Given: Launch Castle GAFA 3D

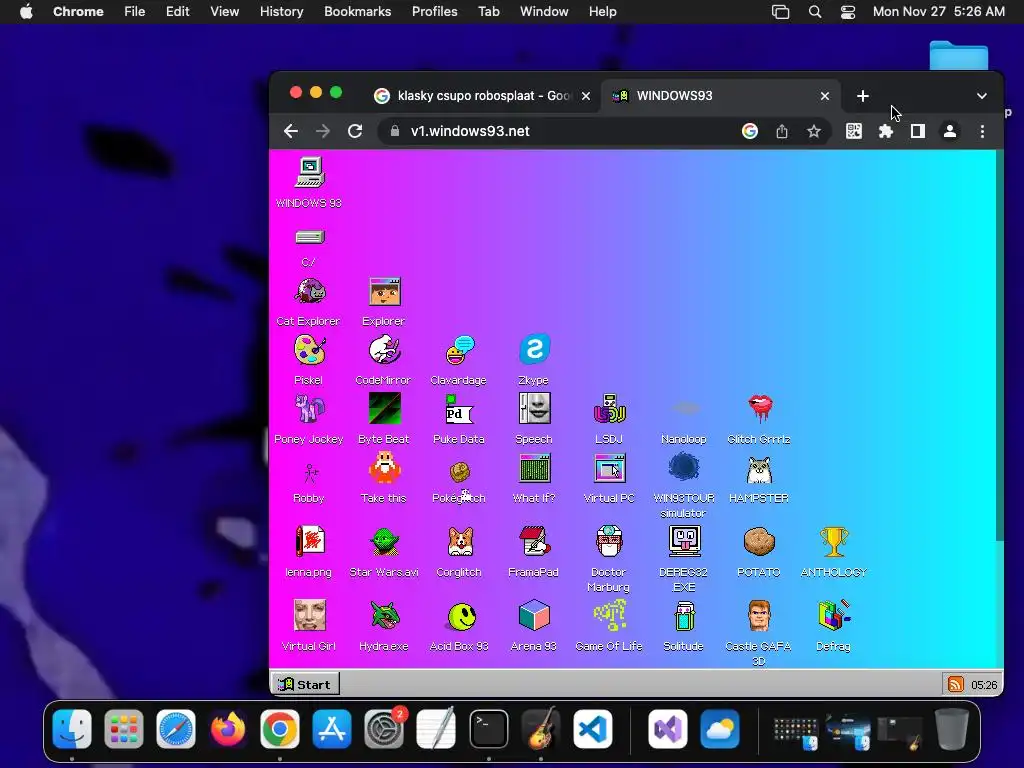Looking at the screenshot, I should tap(760, 615).
